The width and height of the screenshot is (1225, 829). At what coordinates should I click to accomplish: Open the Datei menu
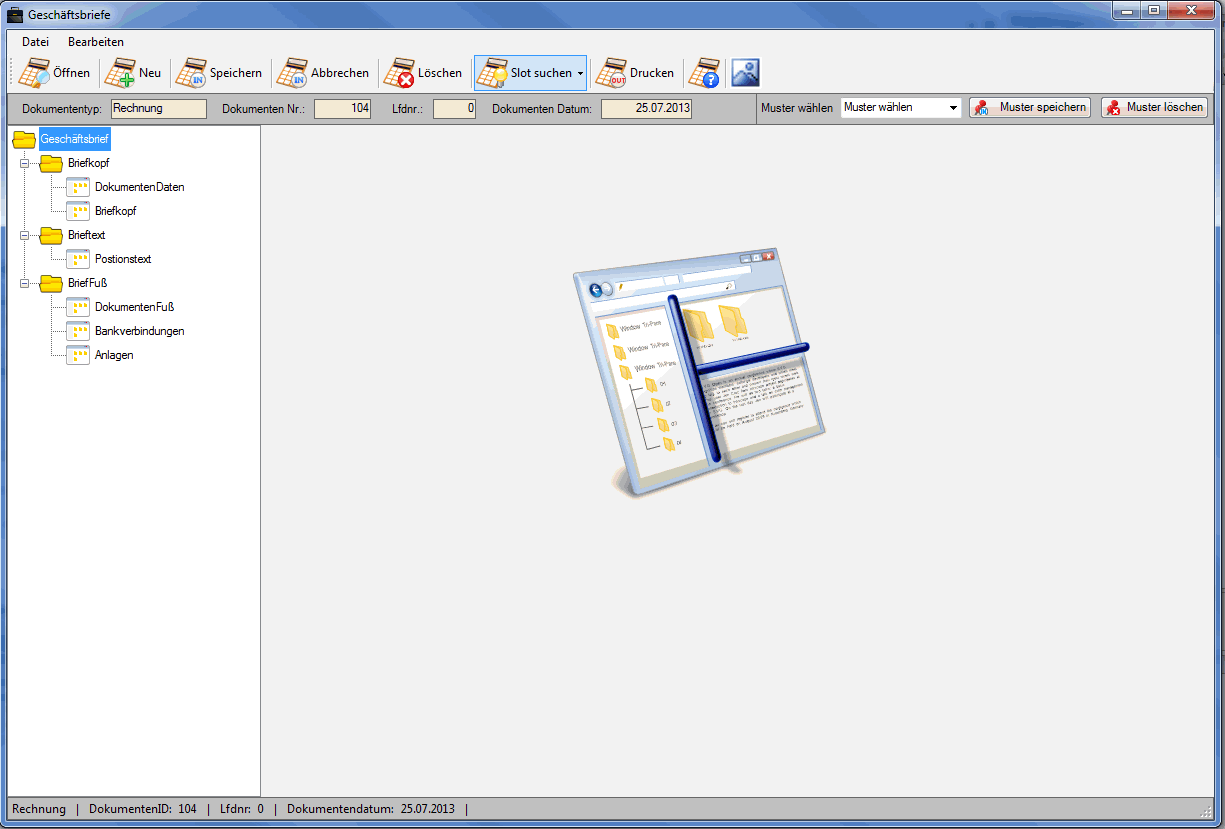coord(35,42)
